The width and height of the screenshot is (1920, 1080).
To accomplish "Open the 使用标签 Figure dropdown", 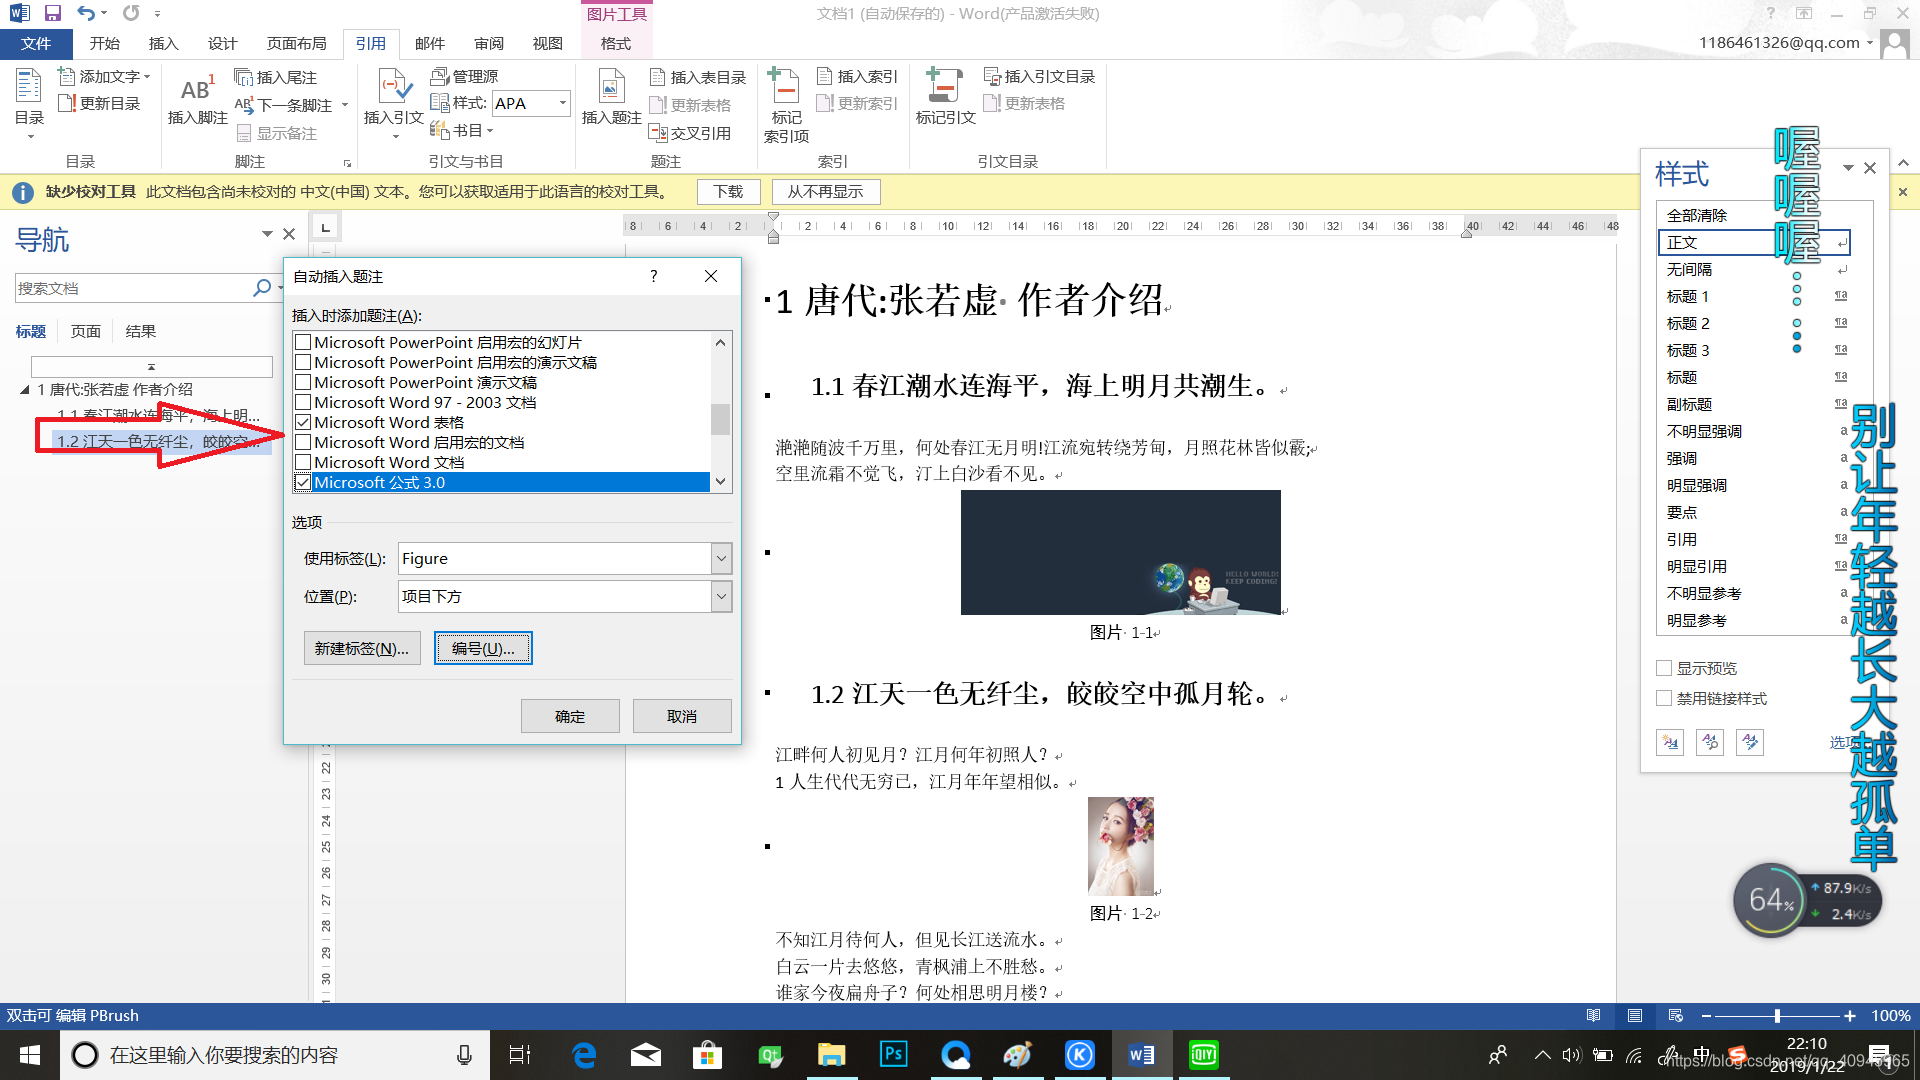I will 721,558.
